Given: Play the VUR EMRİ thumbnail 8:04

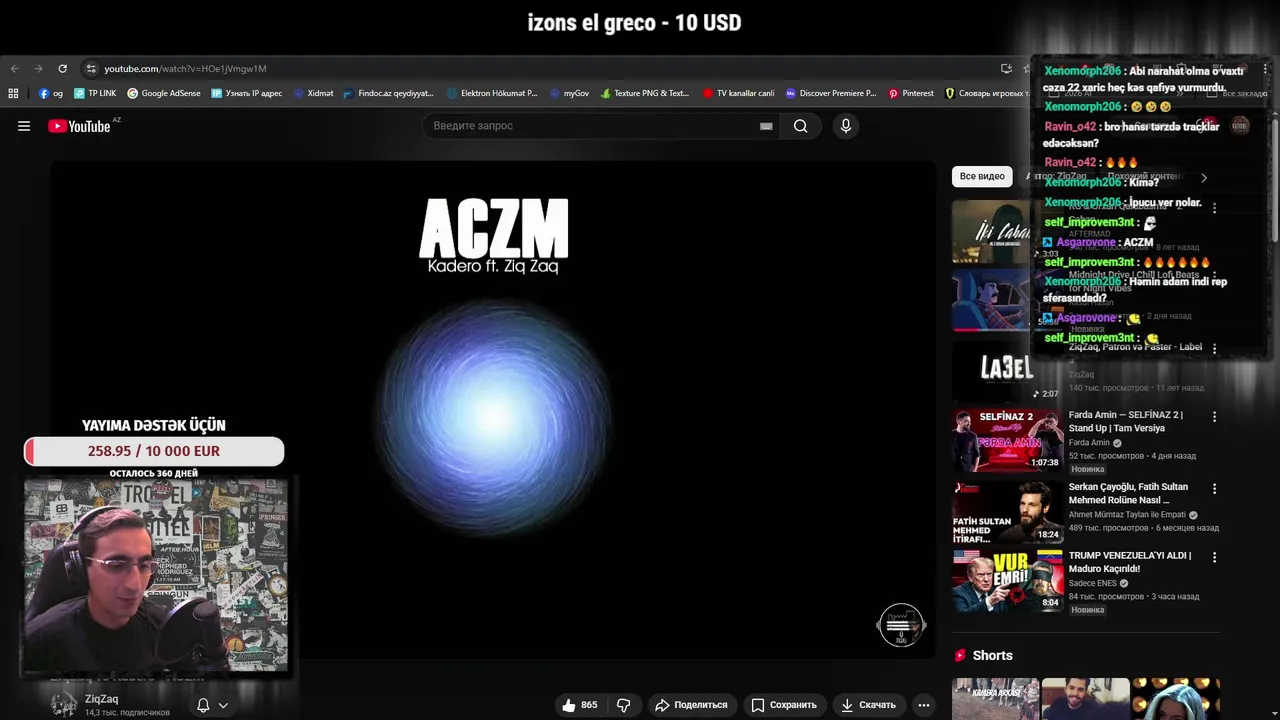Looking at the screenshot, I should (1007, 580).
